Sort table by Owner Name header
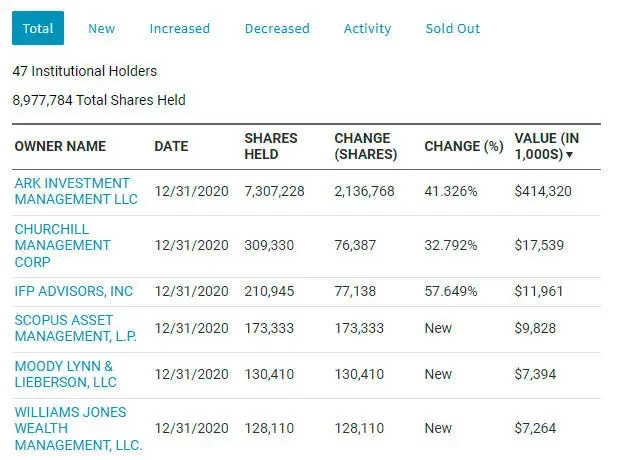625x460 pixels. [x=60, y=146]
